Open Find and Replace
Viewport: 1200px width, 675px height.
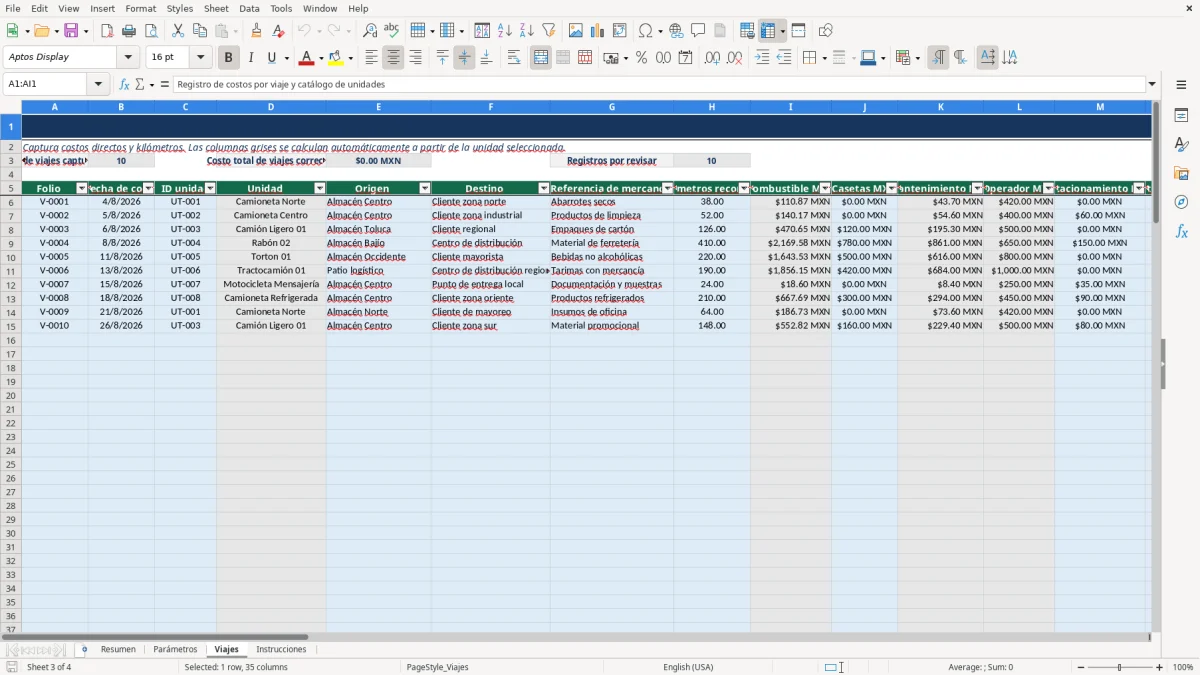point(370,31)
